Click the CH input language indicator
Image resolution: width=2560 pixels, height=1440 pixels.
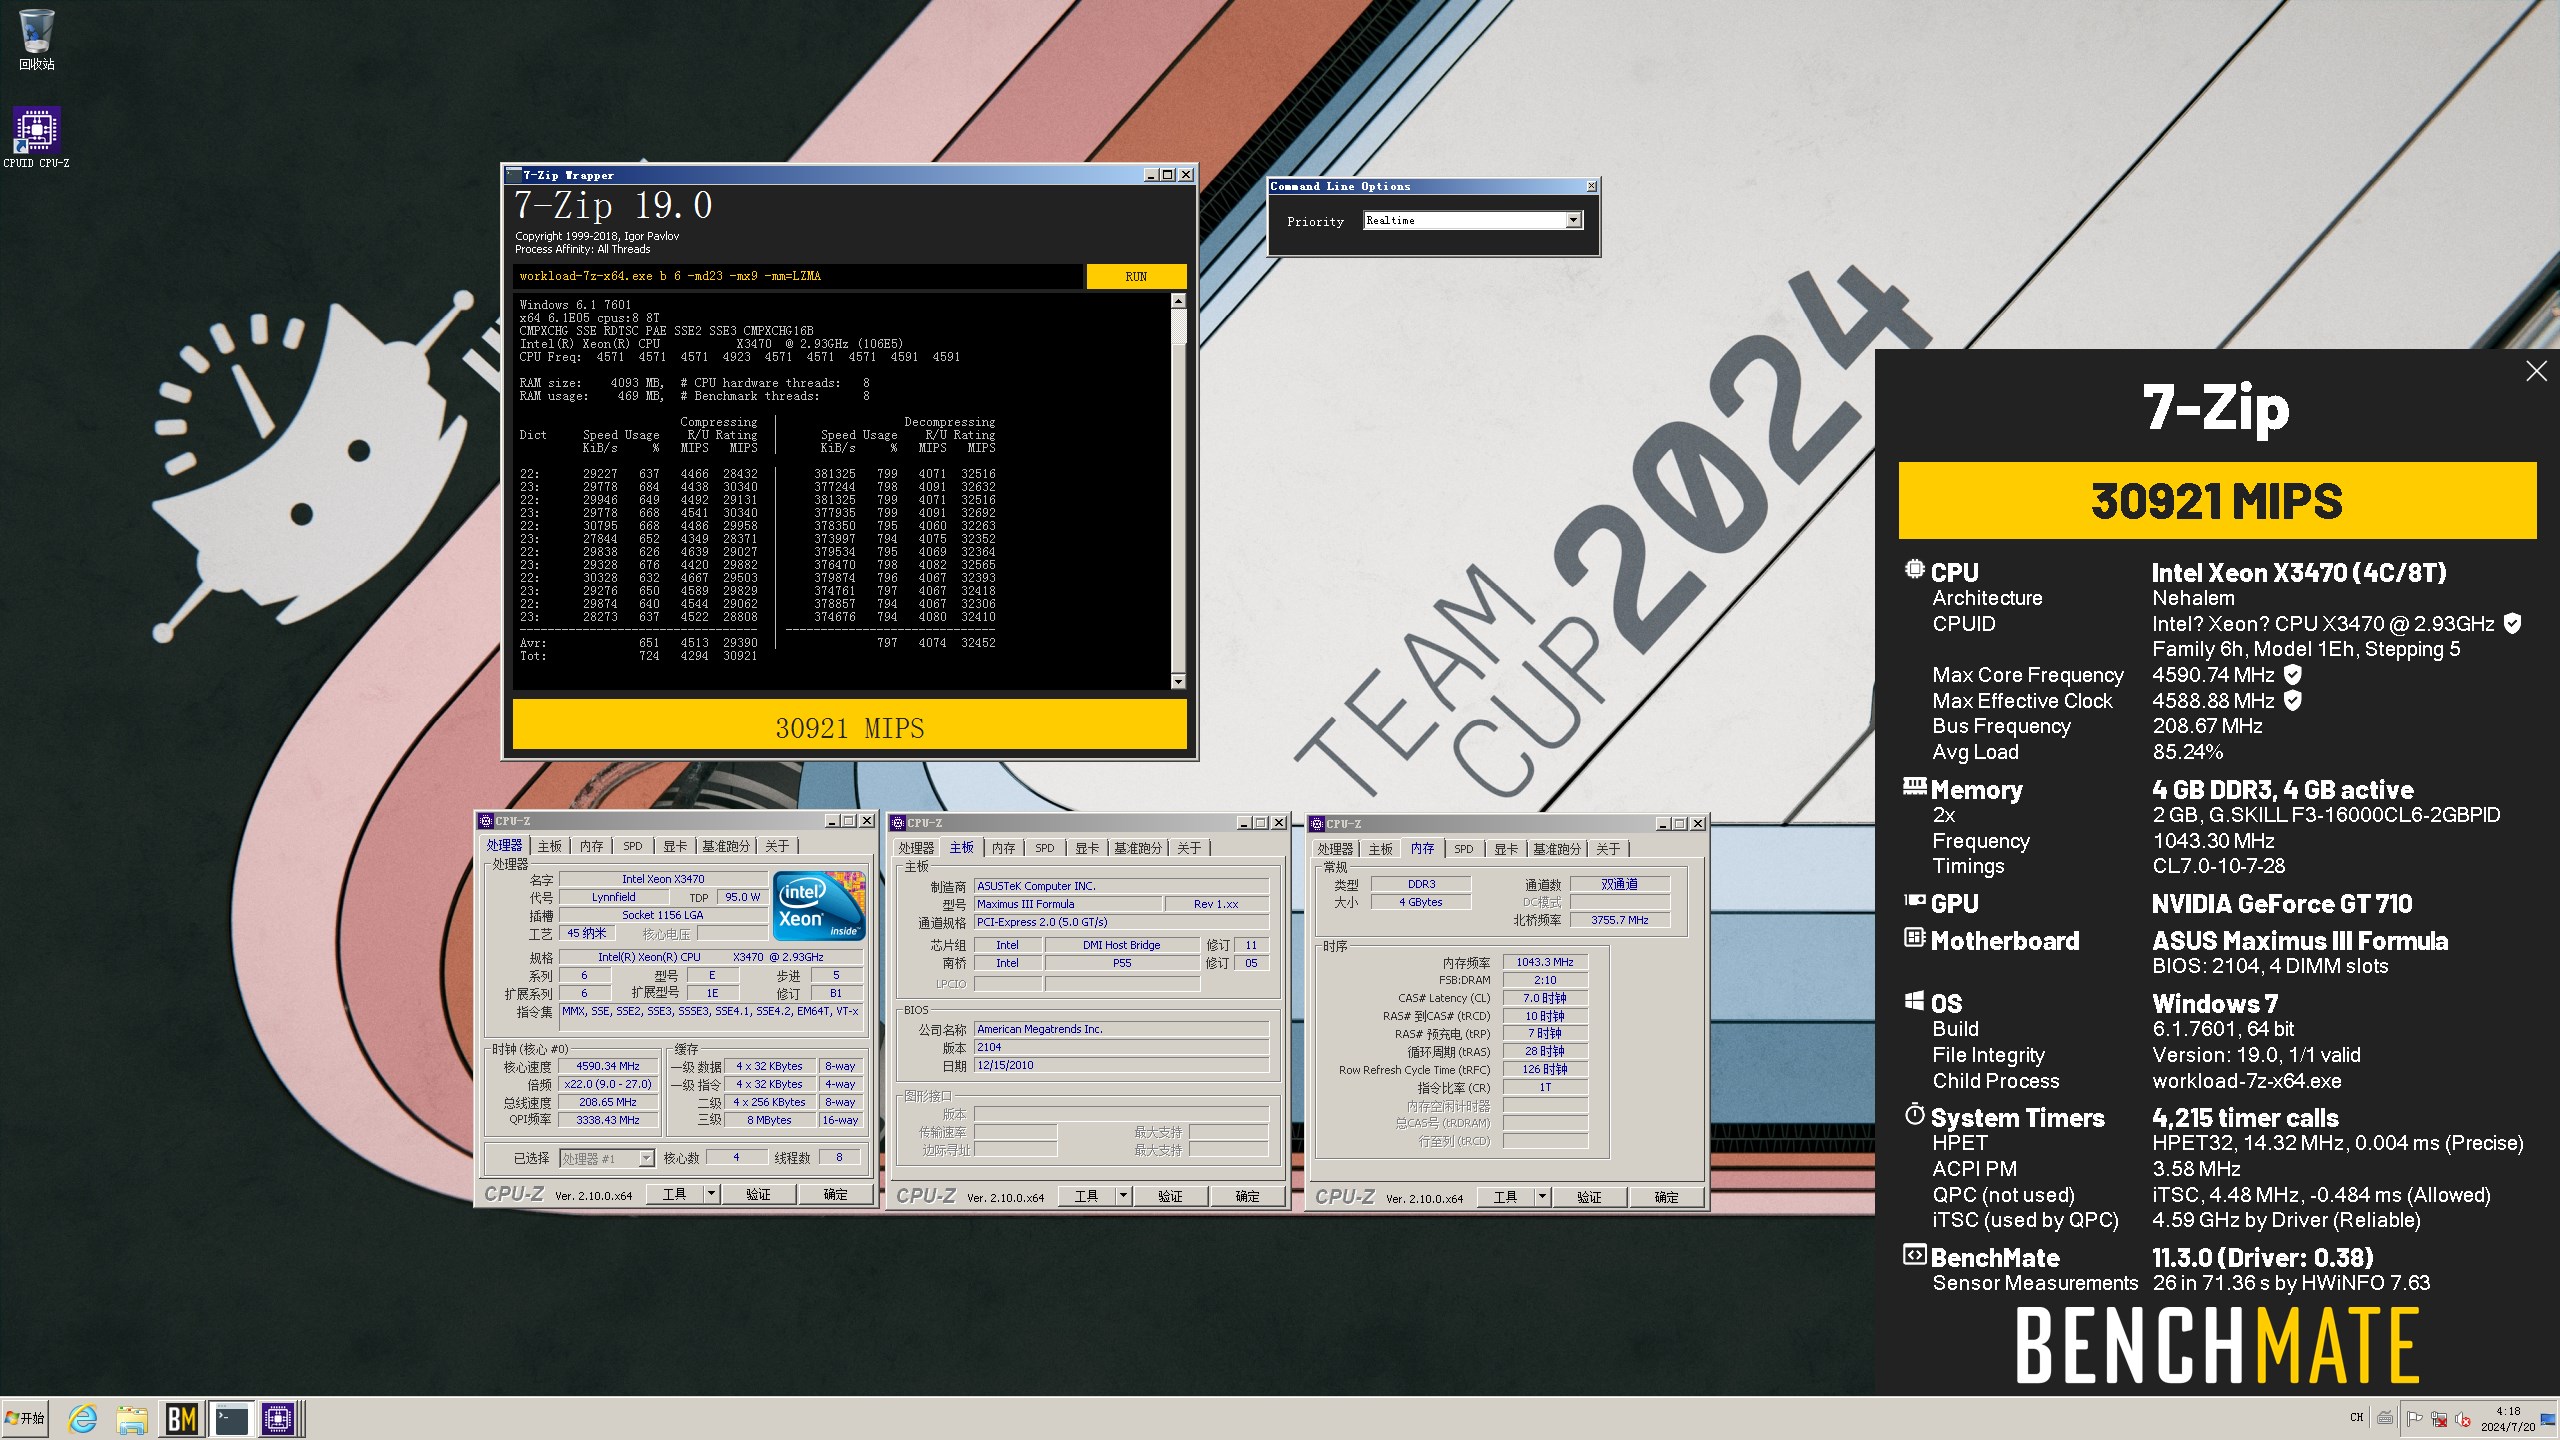(2356, 1418)
